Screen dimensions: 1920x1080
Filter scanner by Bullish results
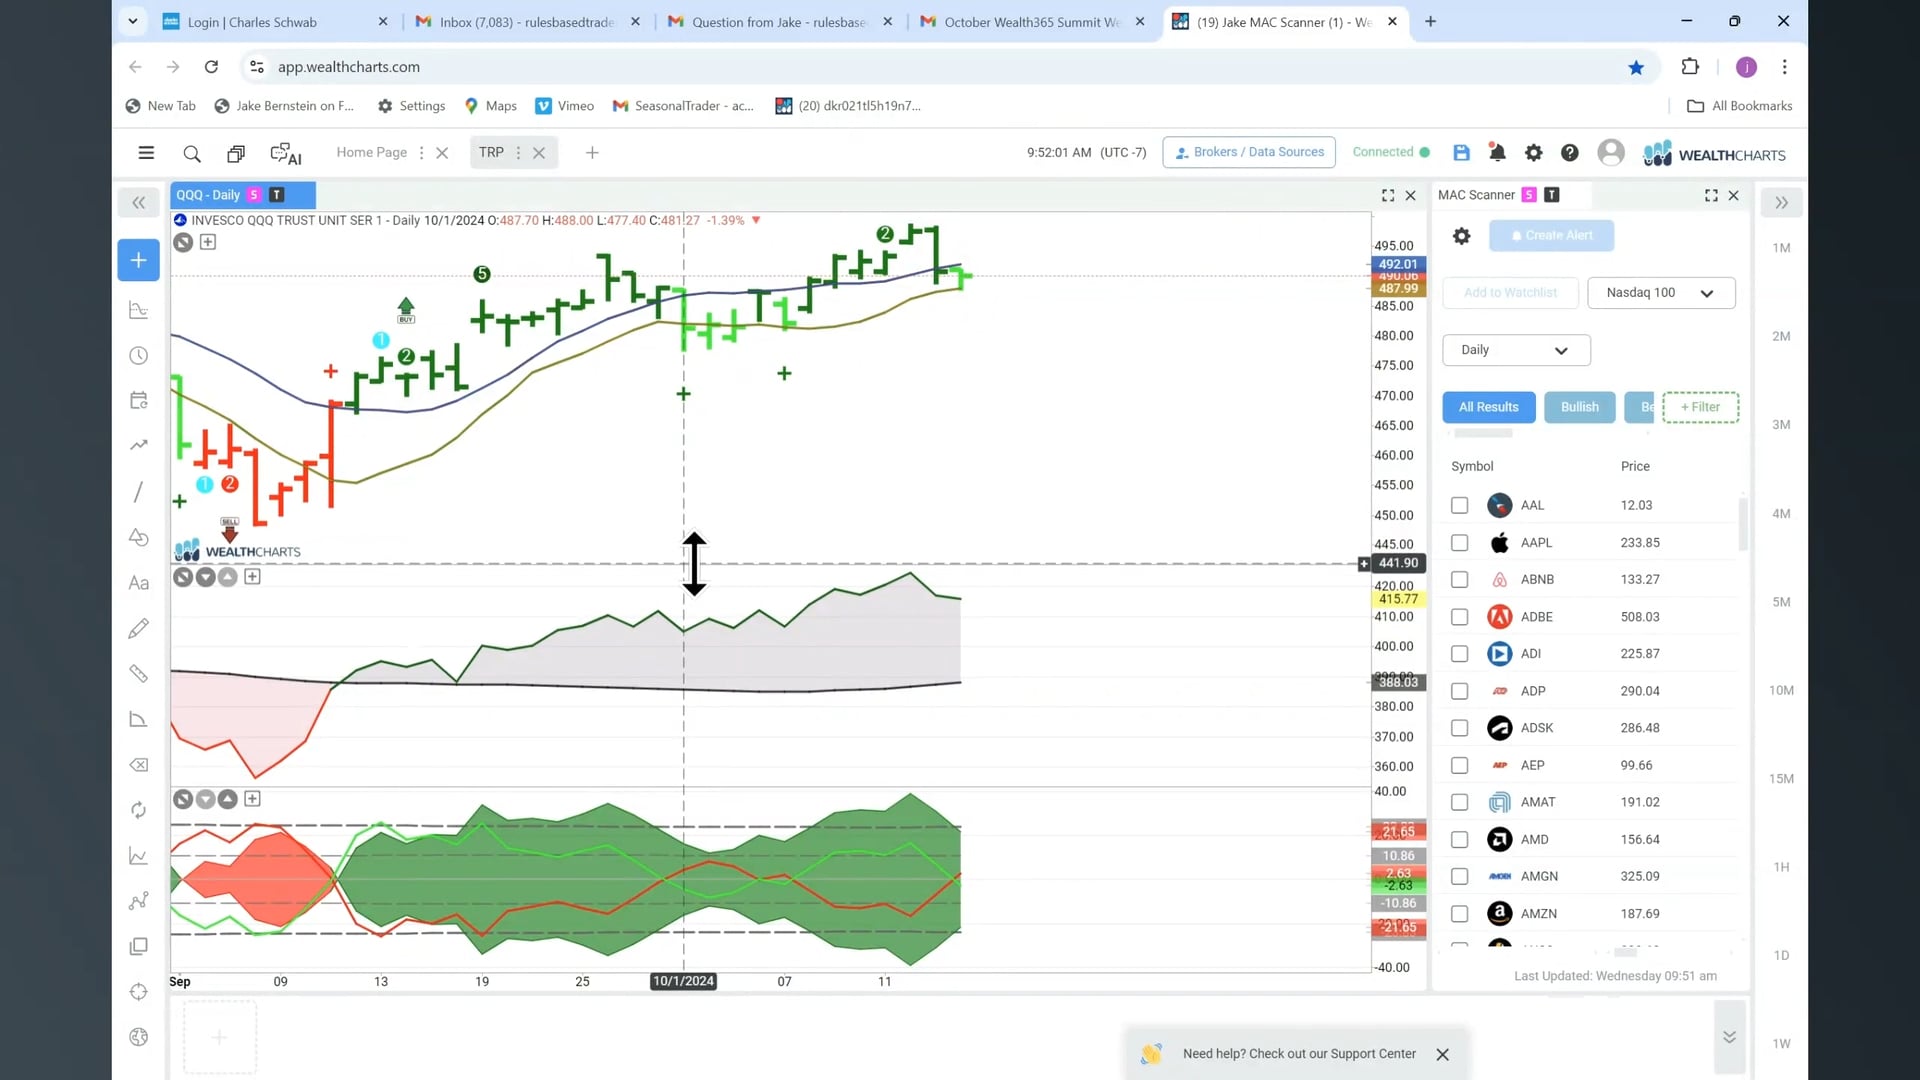(x=1579, y=407)
